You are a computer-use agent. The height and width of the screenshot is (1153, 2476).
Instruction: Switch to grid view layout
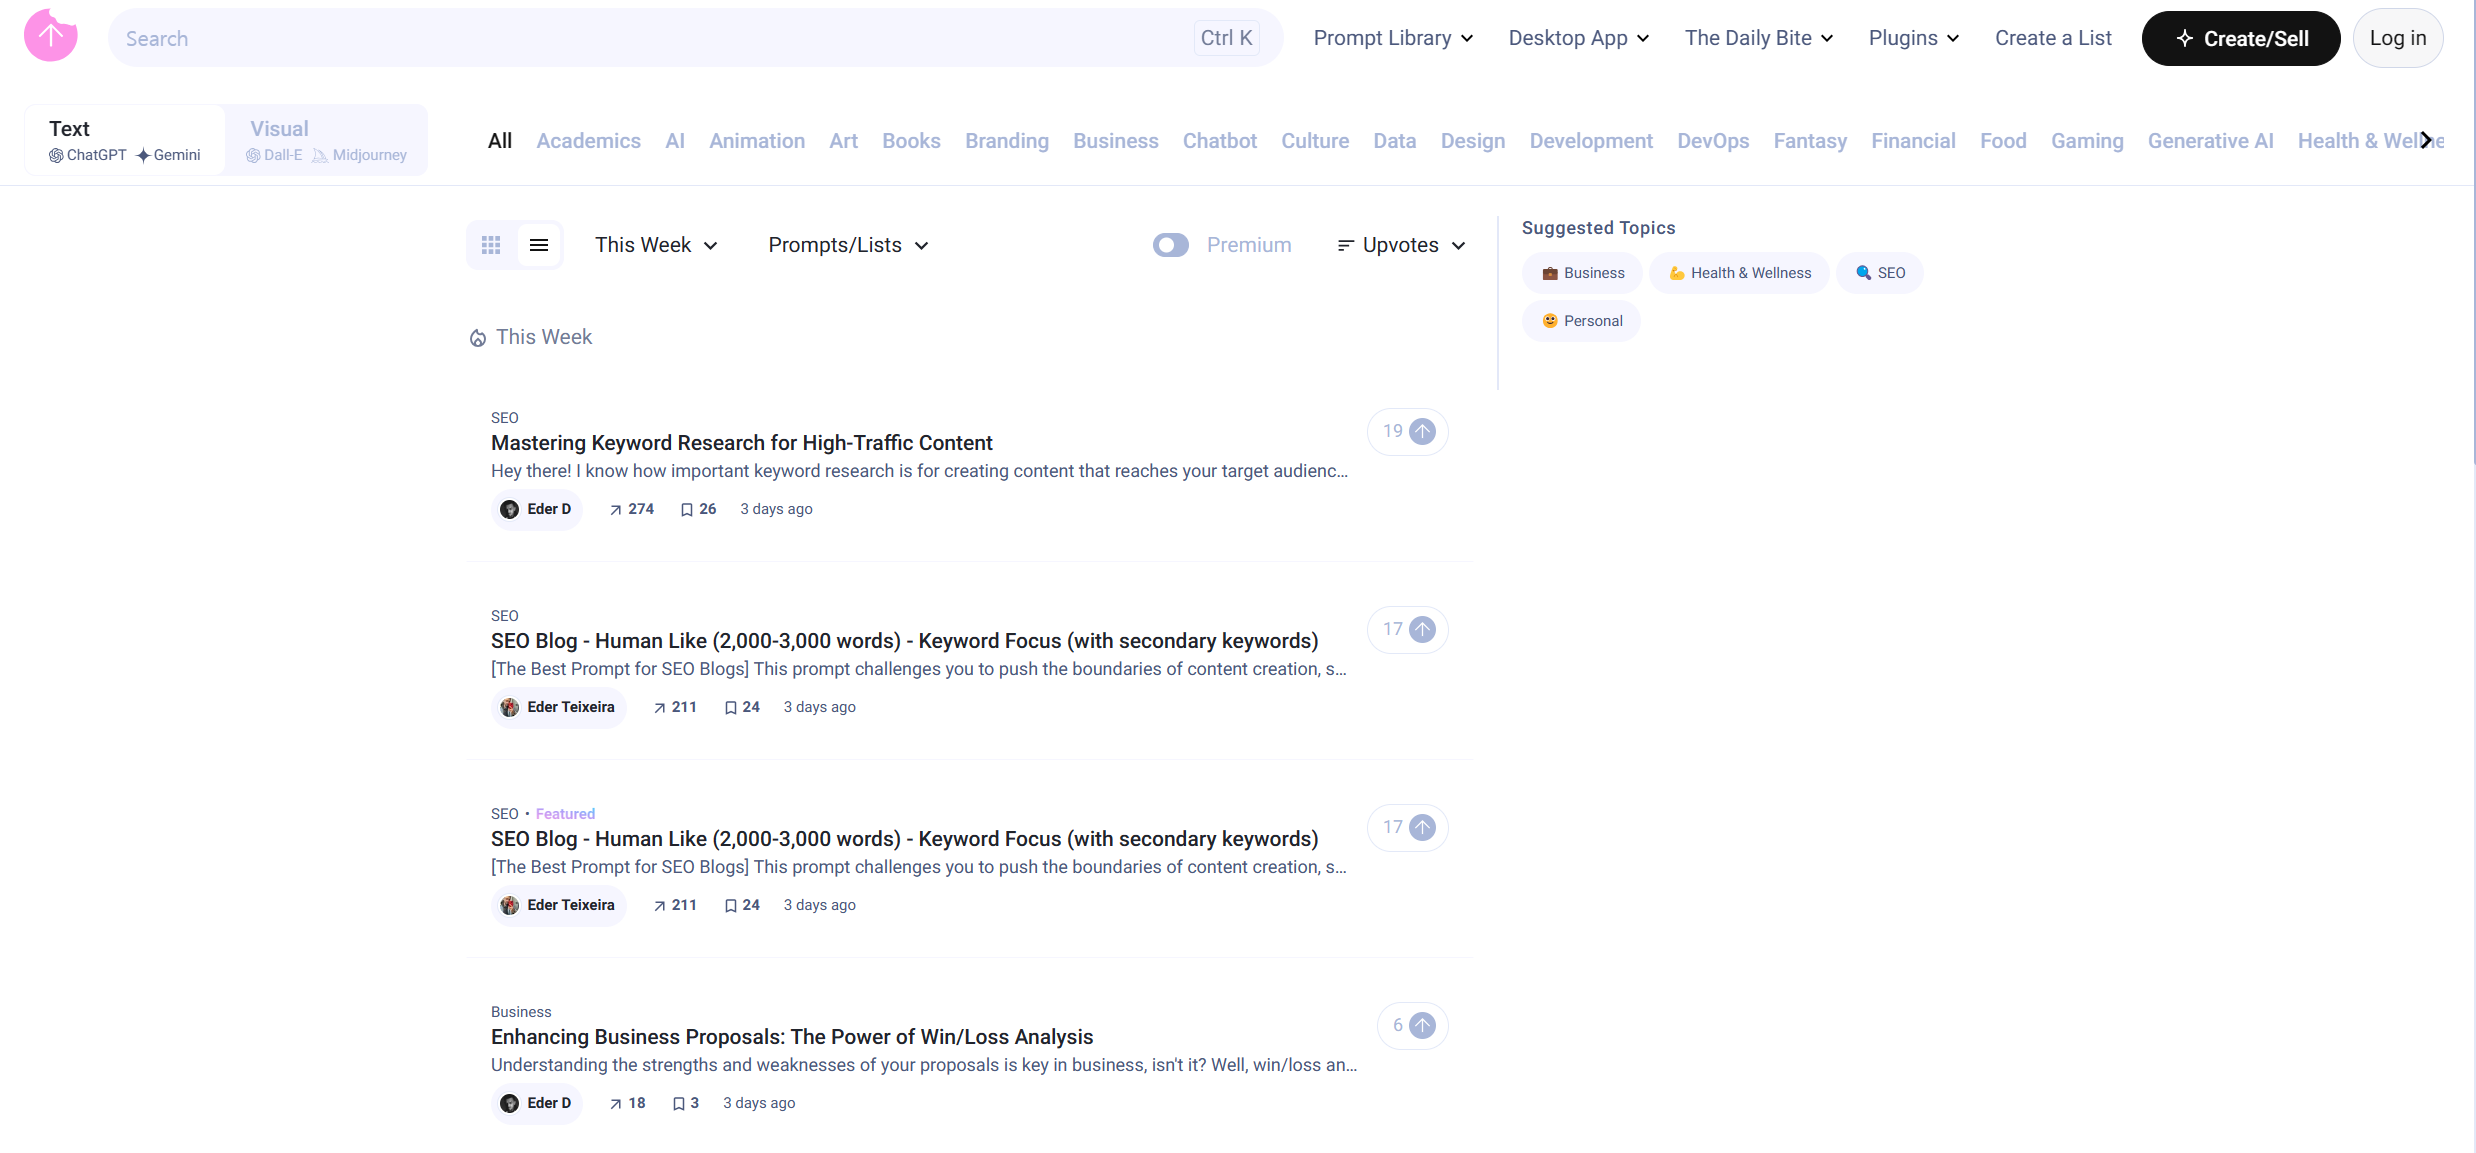point(491,245)
